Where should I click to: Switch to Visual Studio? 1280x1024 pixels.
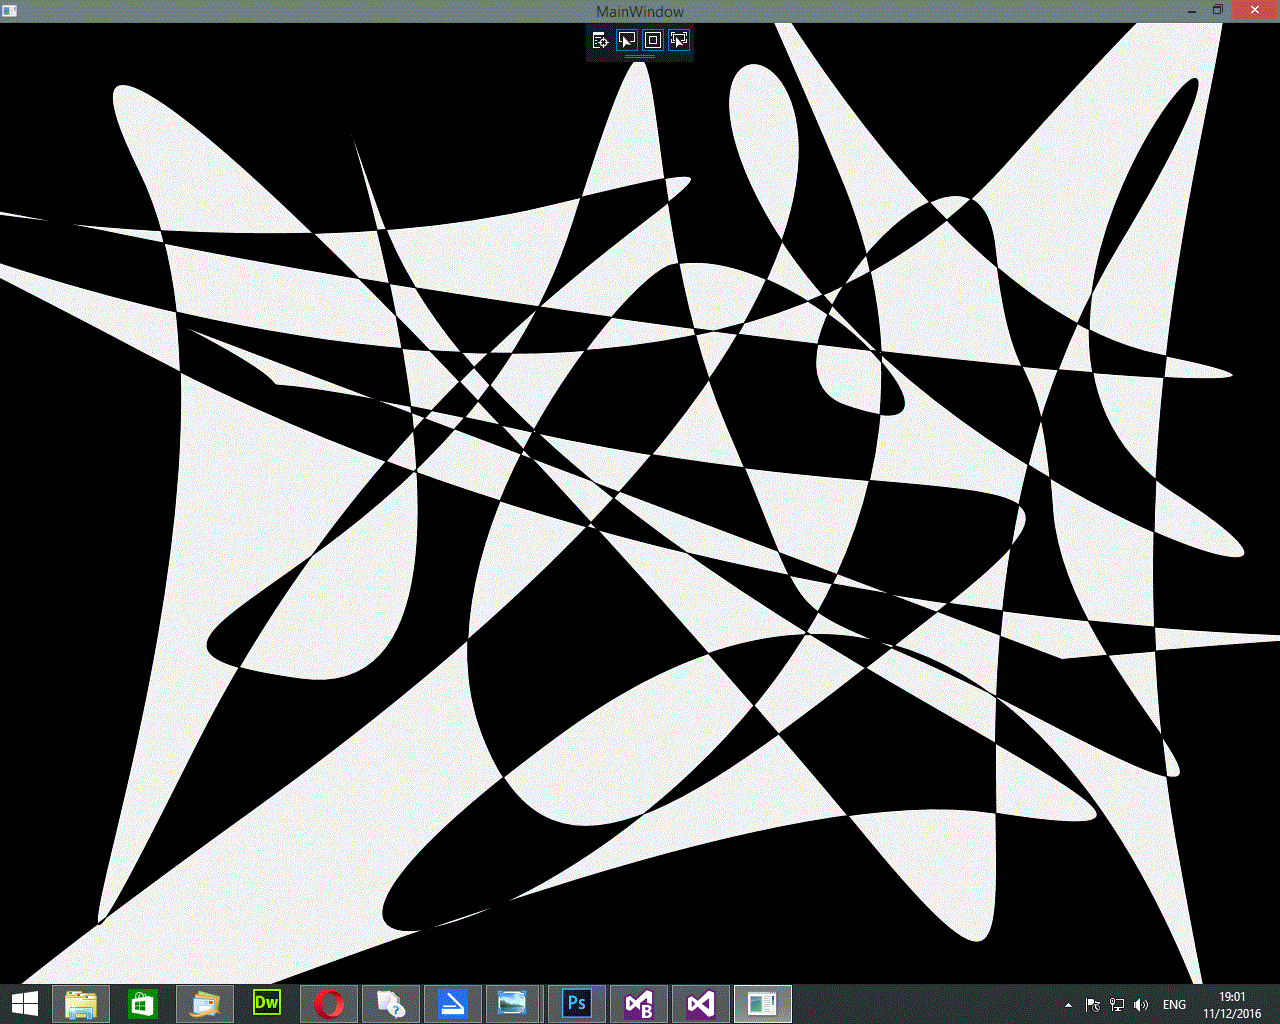(701, 1004)
